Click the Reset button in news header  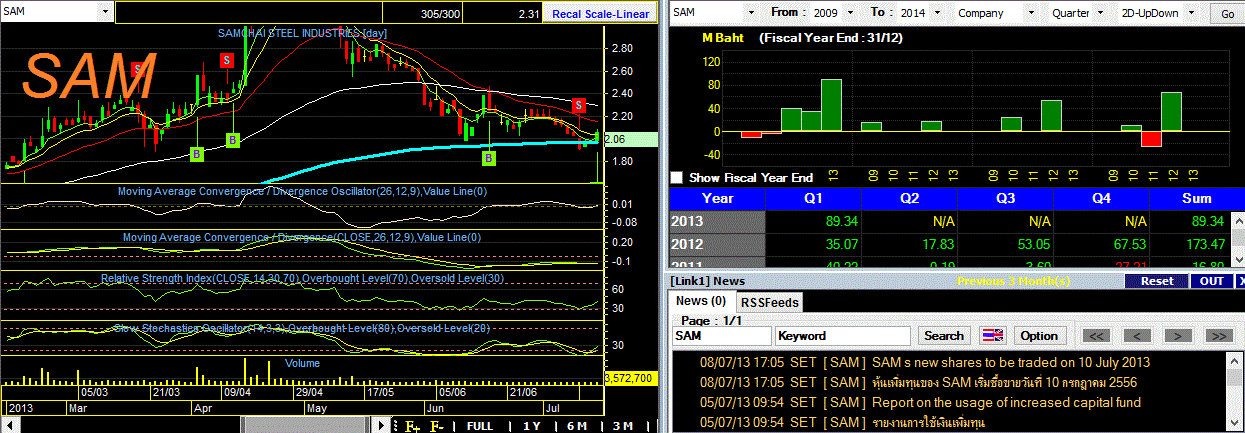click(x=1157, y=281)
